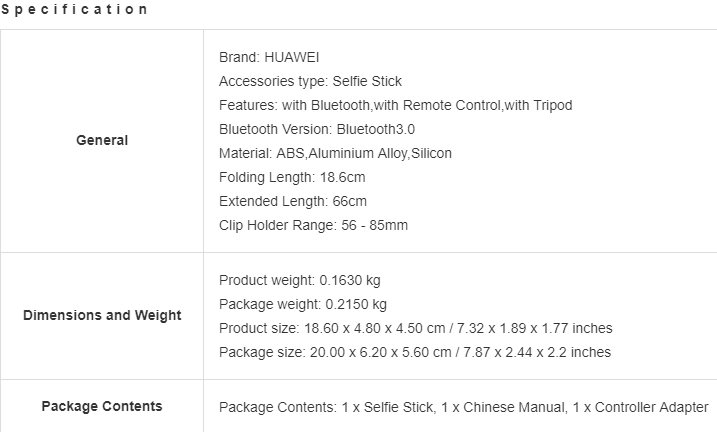The height and width of the screenshot is (432, 717).
Task: Click the Package size dimensions line
Action: coord(415,352)
